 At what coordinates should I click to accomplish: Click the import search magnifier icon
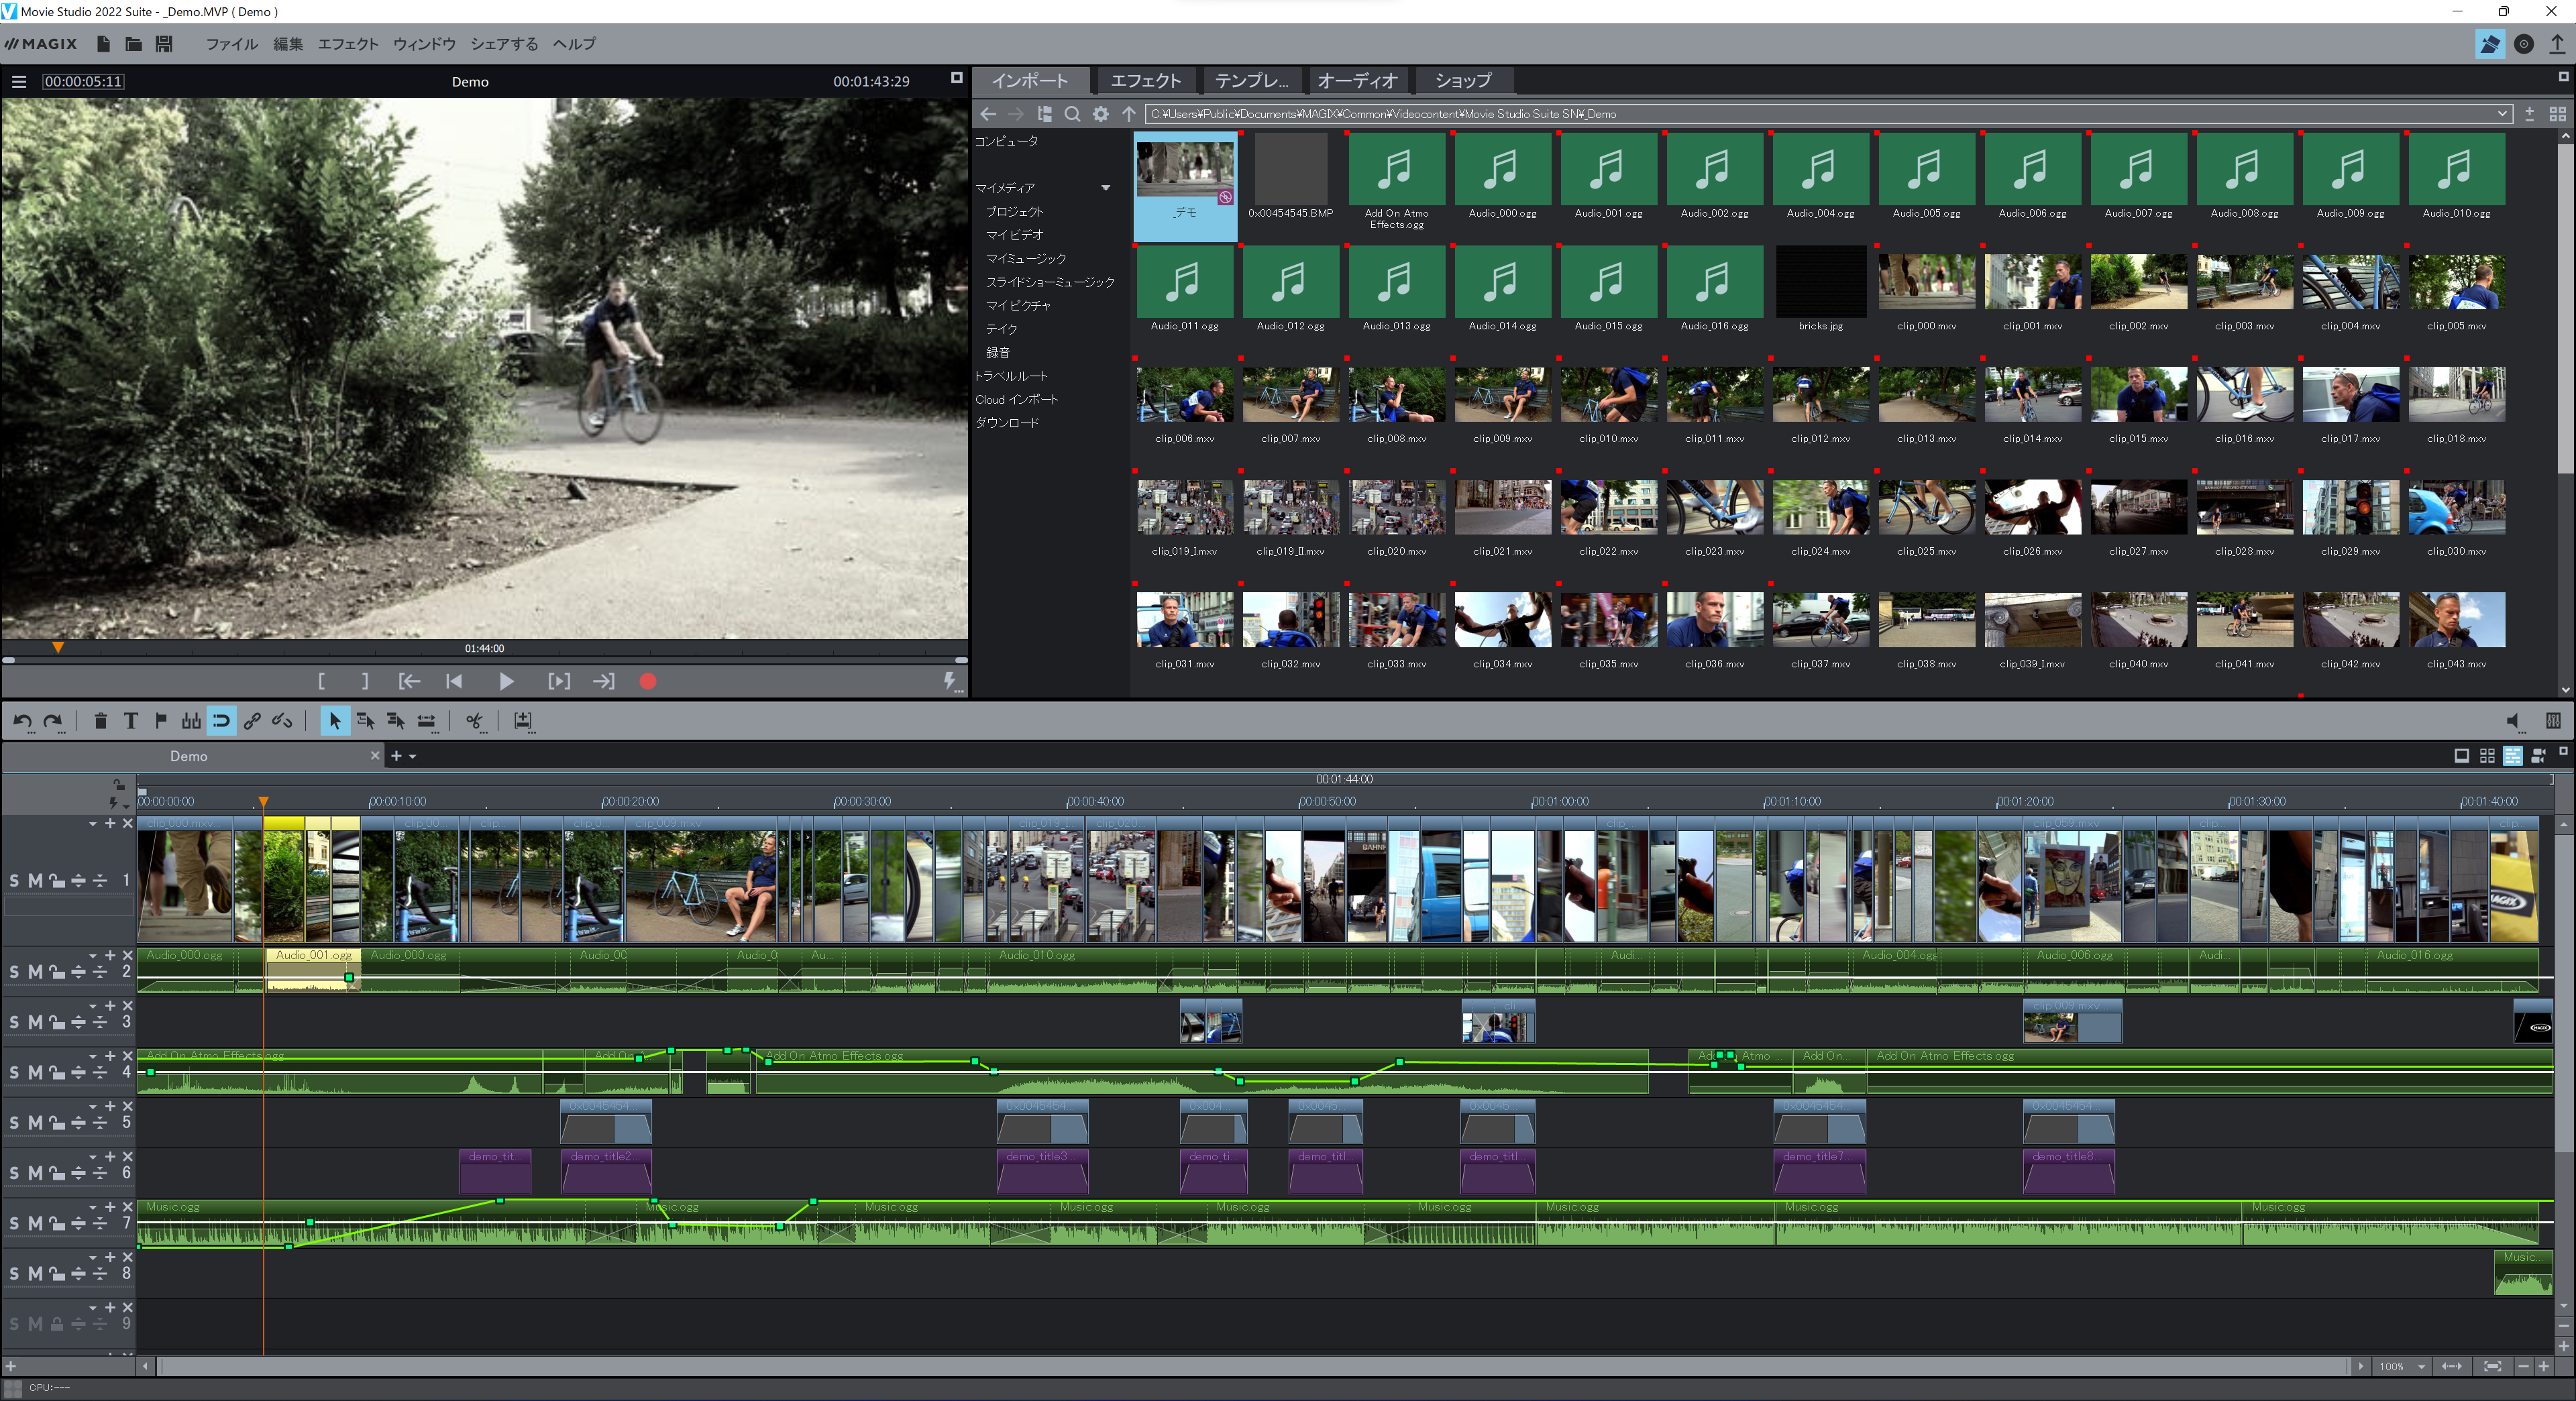1072,114
